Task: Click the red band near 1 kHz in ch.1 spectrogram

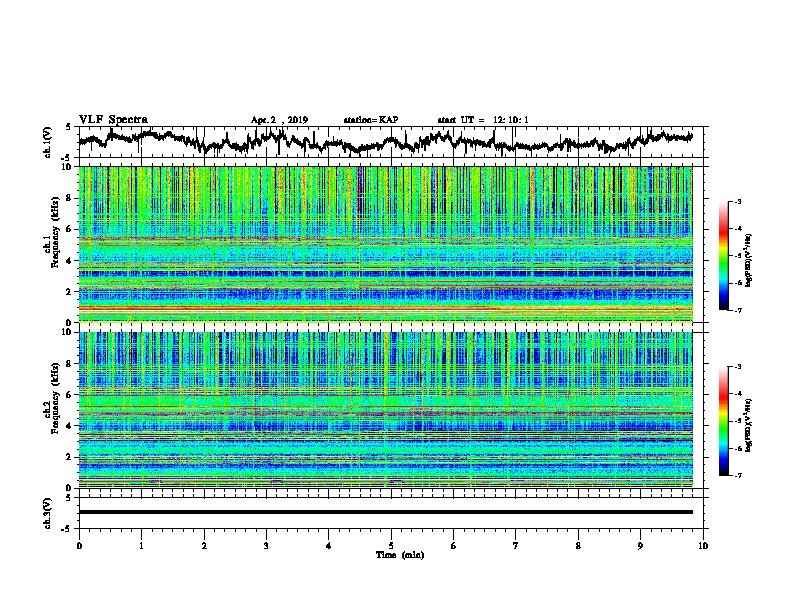Action: pyautogui.click(x=385, y=308)
